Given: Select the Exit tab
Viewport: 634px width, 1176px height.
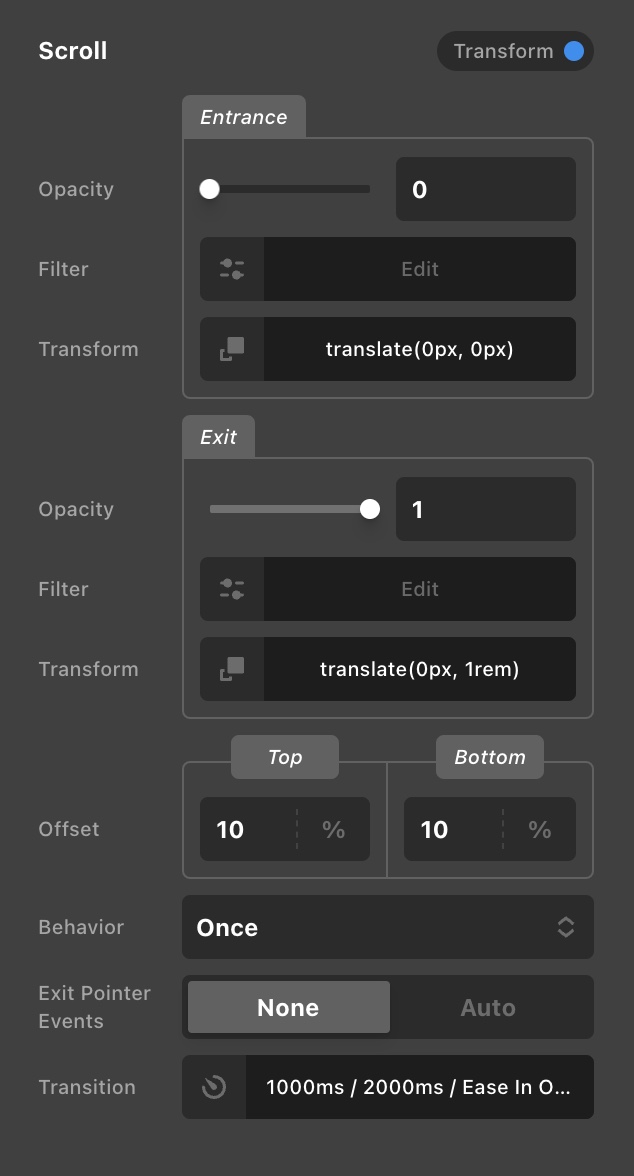Looking at the screenshot, I should (x=218, y=437).
